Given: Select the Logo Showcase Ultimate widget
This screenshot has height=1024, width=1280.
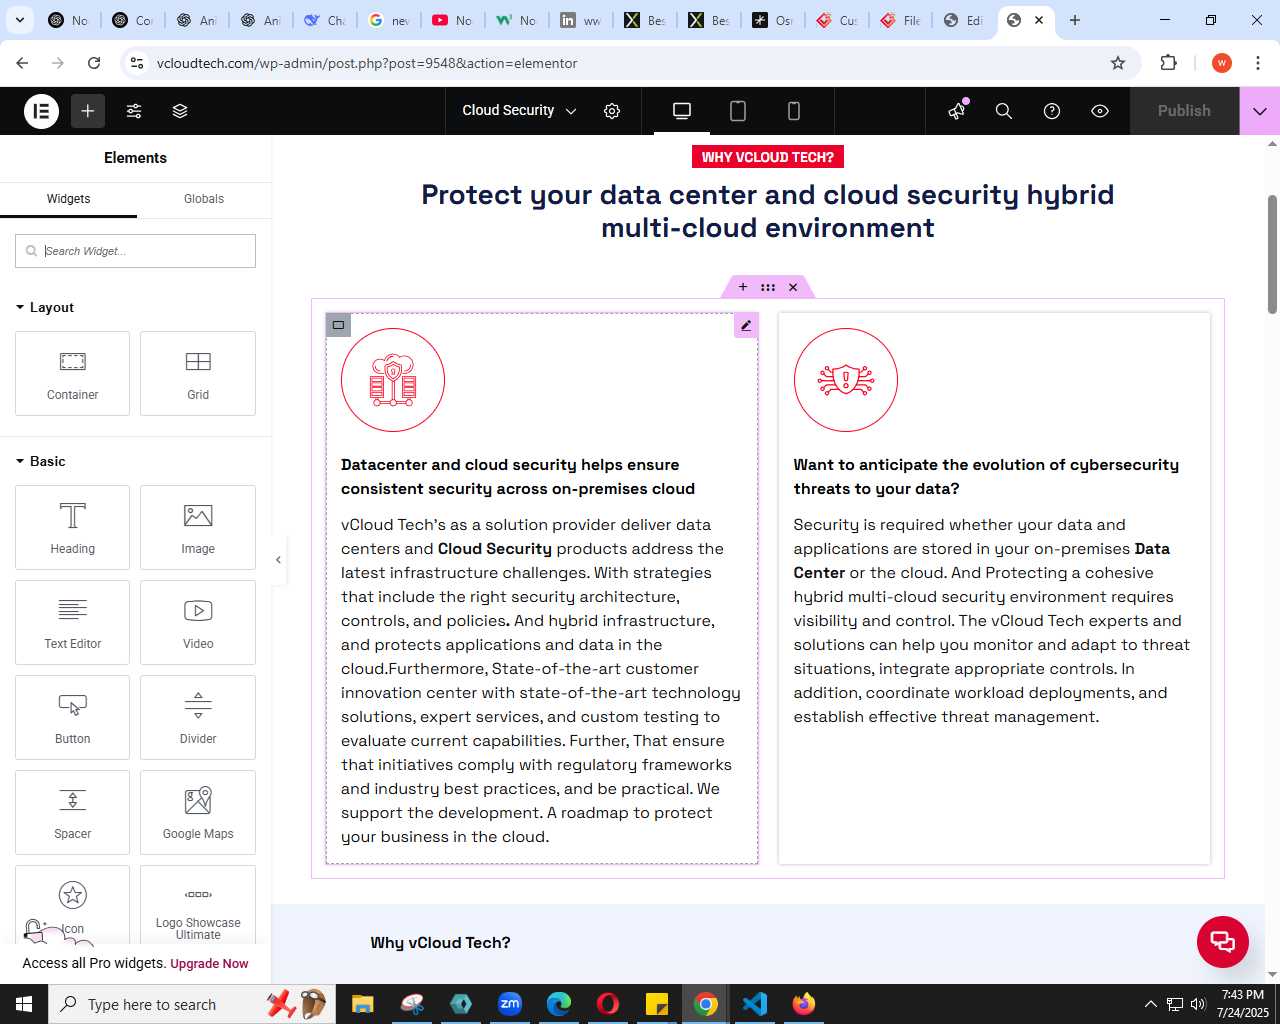Looking at the screenshot, I should (x=198, y=905).
